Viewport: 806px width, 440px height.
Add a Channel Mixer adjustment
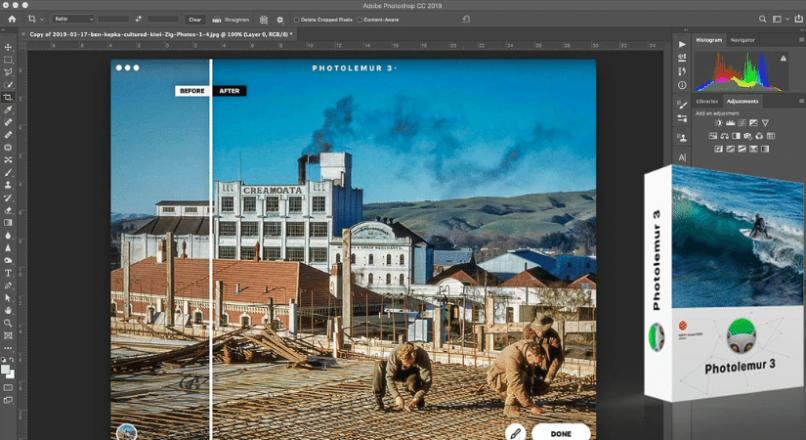point(759,136)
